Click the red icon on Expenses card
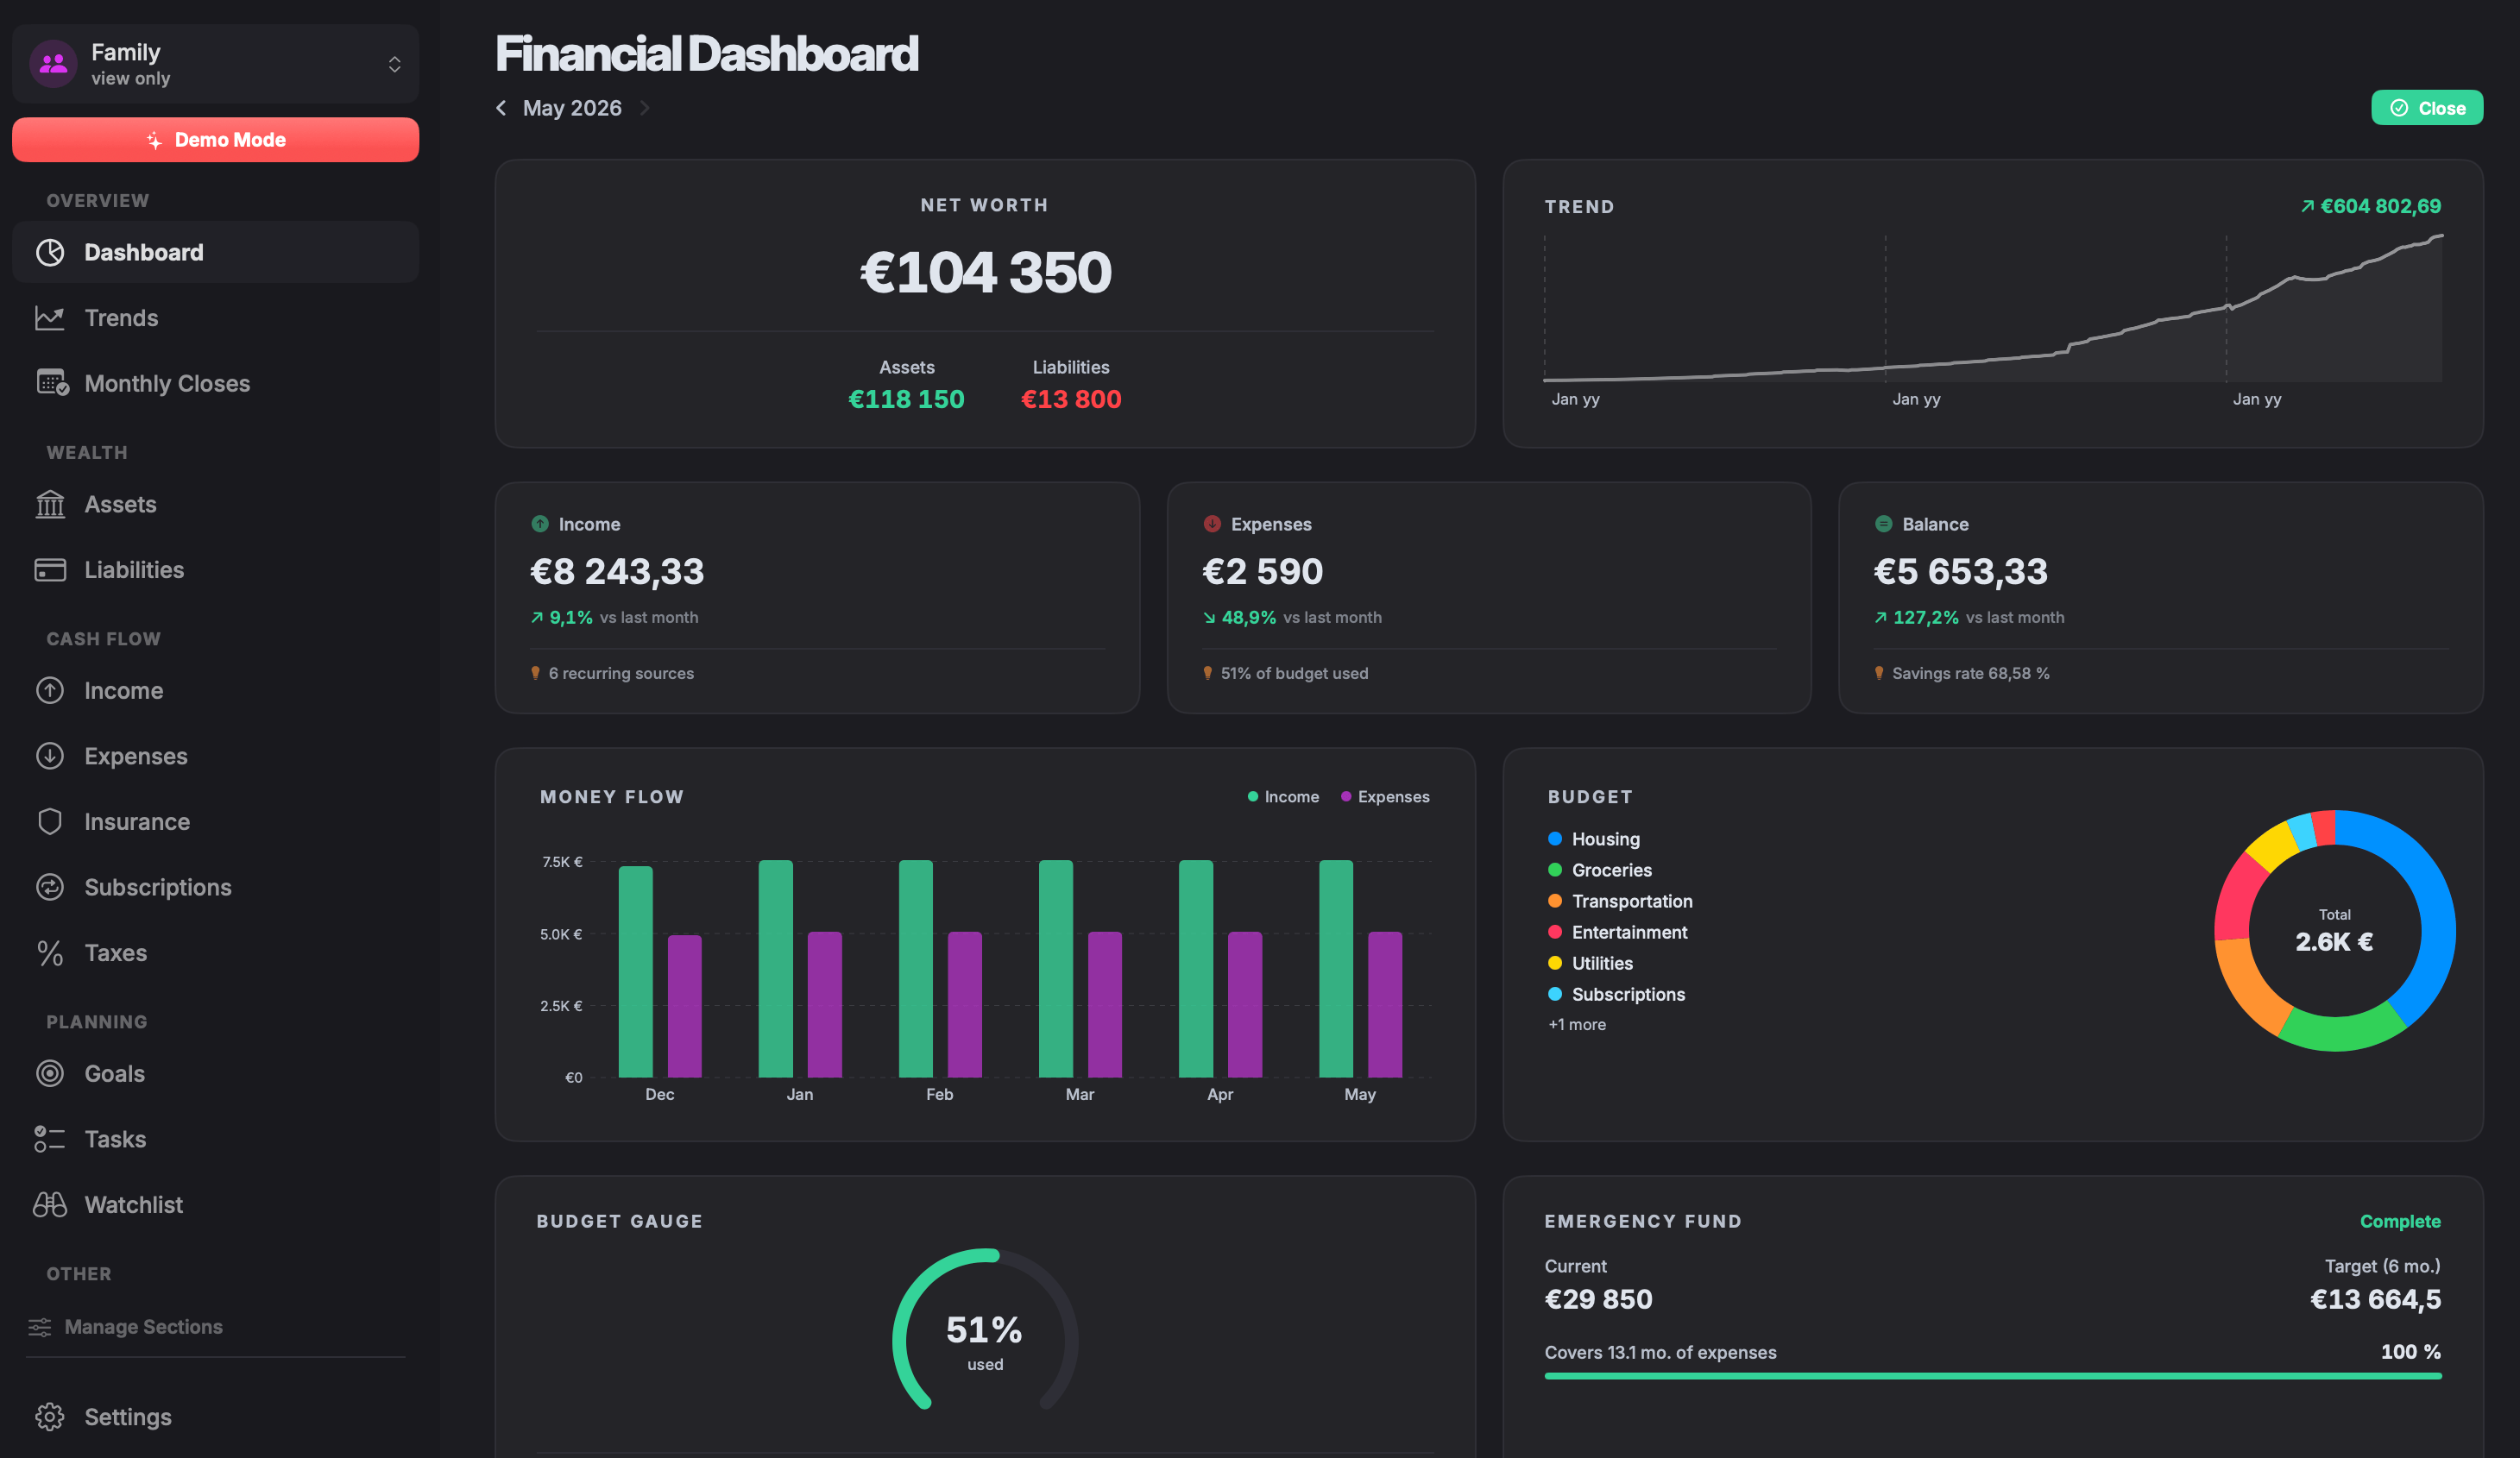The height and width of the screenshot is (1458, 2520). pyautogui.click(x=1212, y=524)
